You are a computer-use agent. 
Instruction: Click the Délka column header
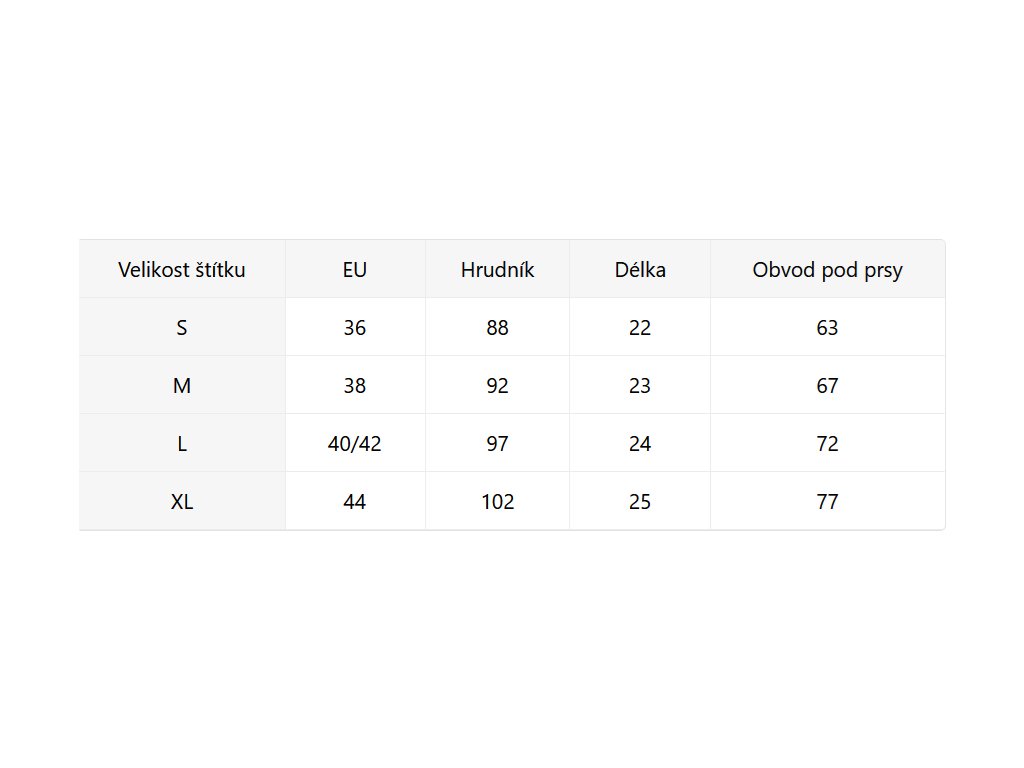pyautogui.click(x=640, y=269)
